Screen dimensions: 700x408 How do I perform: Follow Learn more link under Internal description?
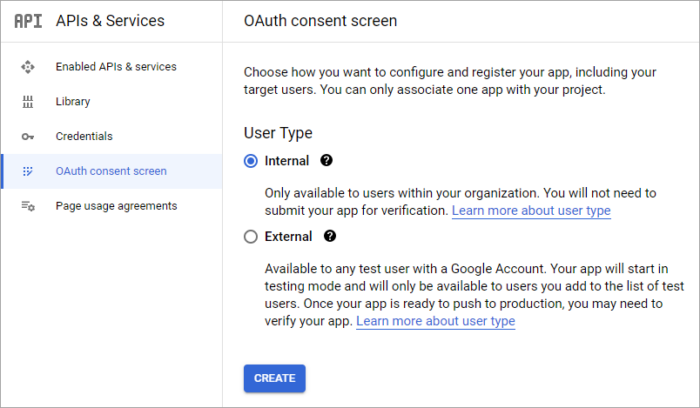531,211
